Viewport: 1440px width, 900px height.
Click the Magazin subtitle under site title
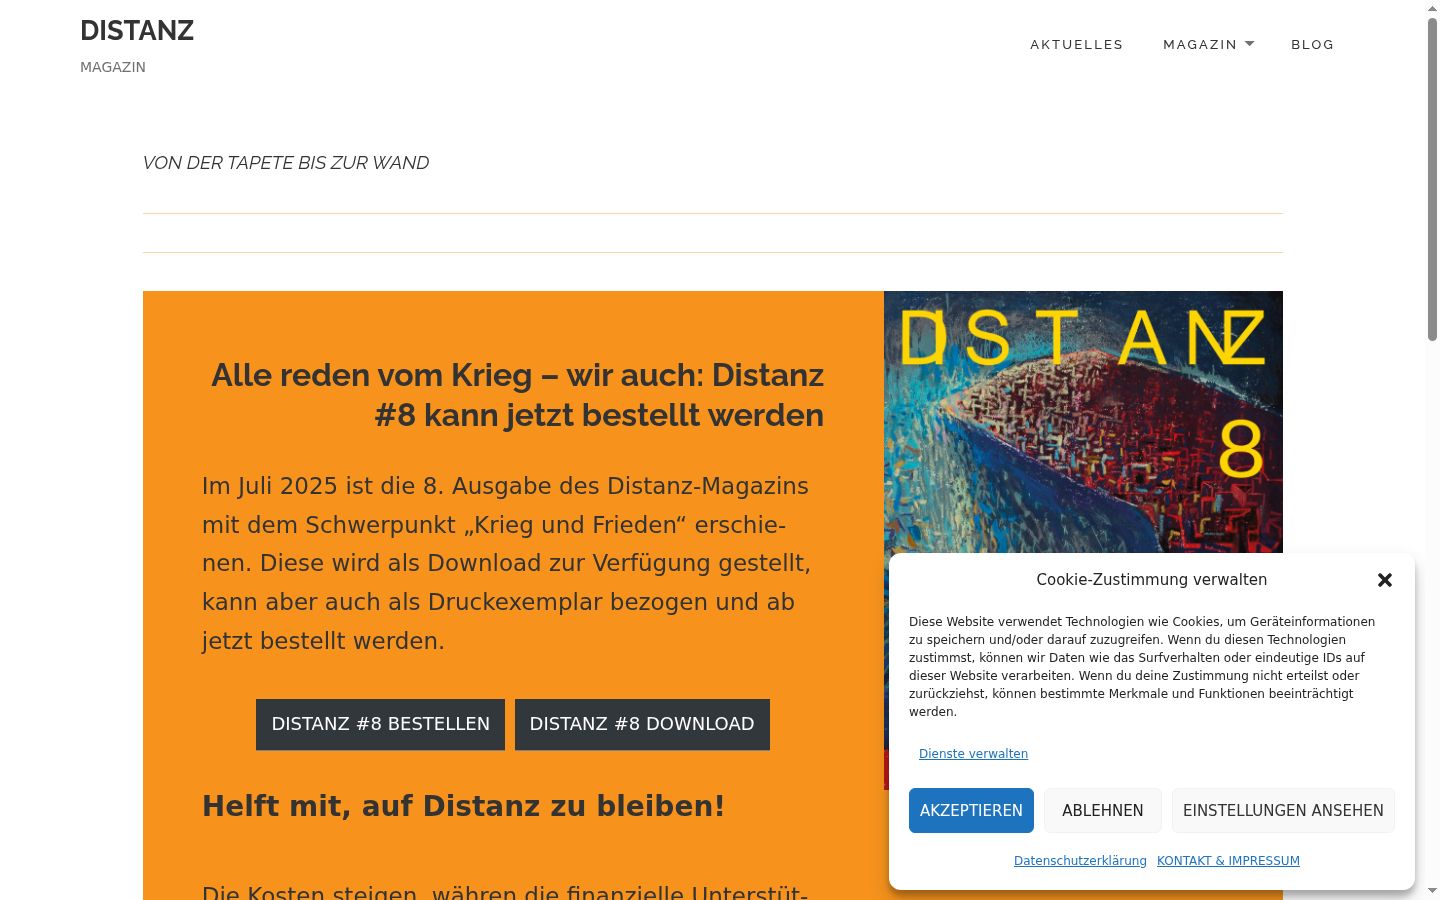113,67
